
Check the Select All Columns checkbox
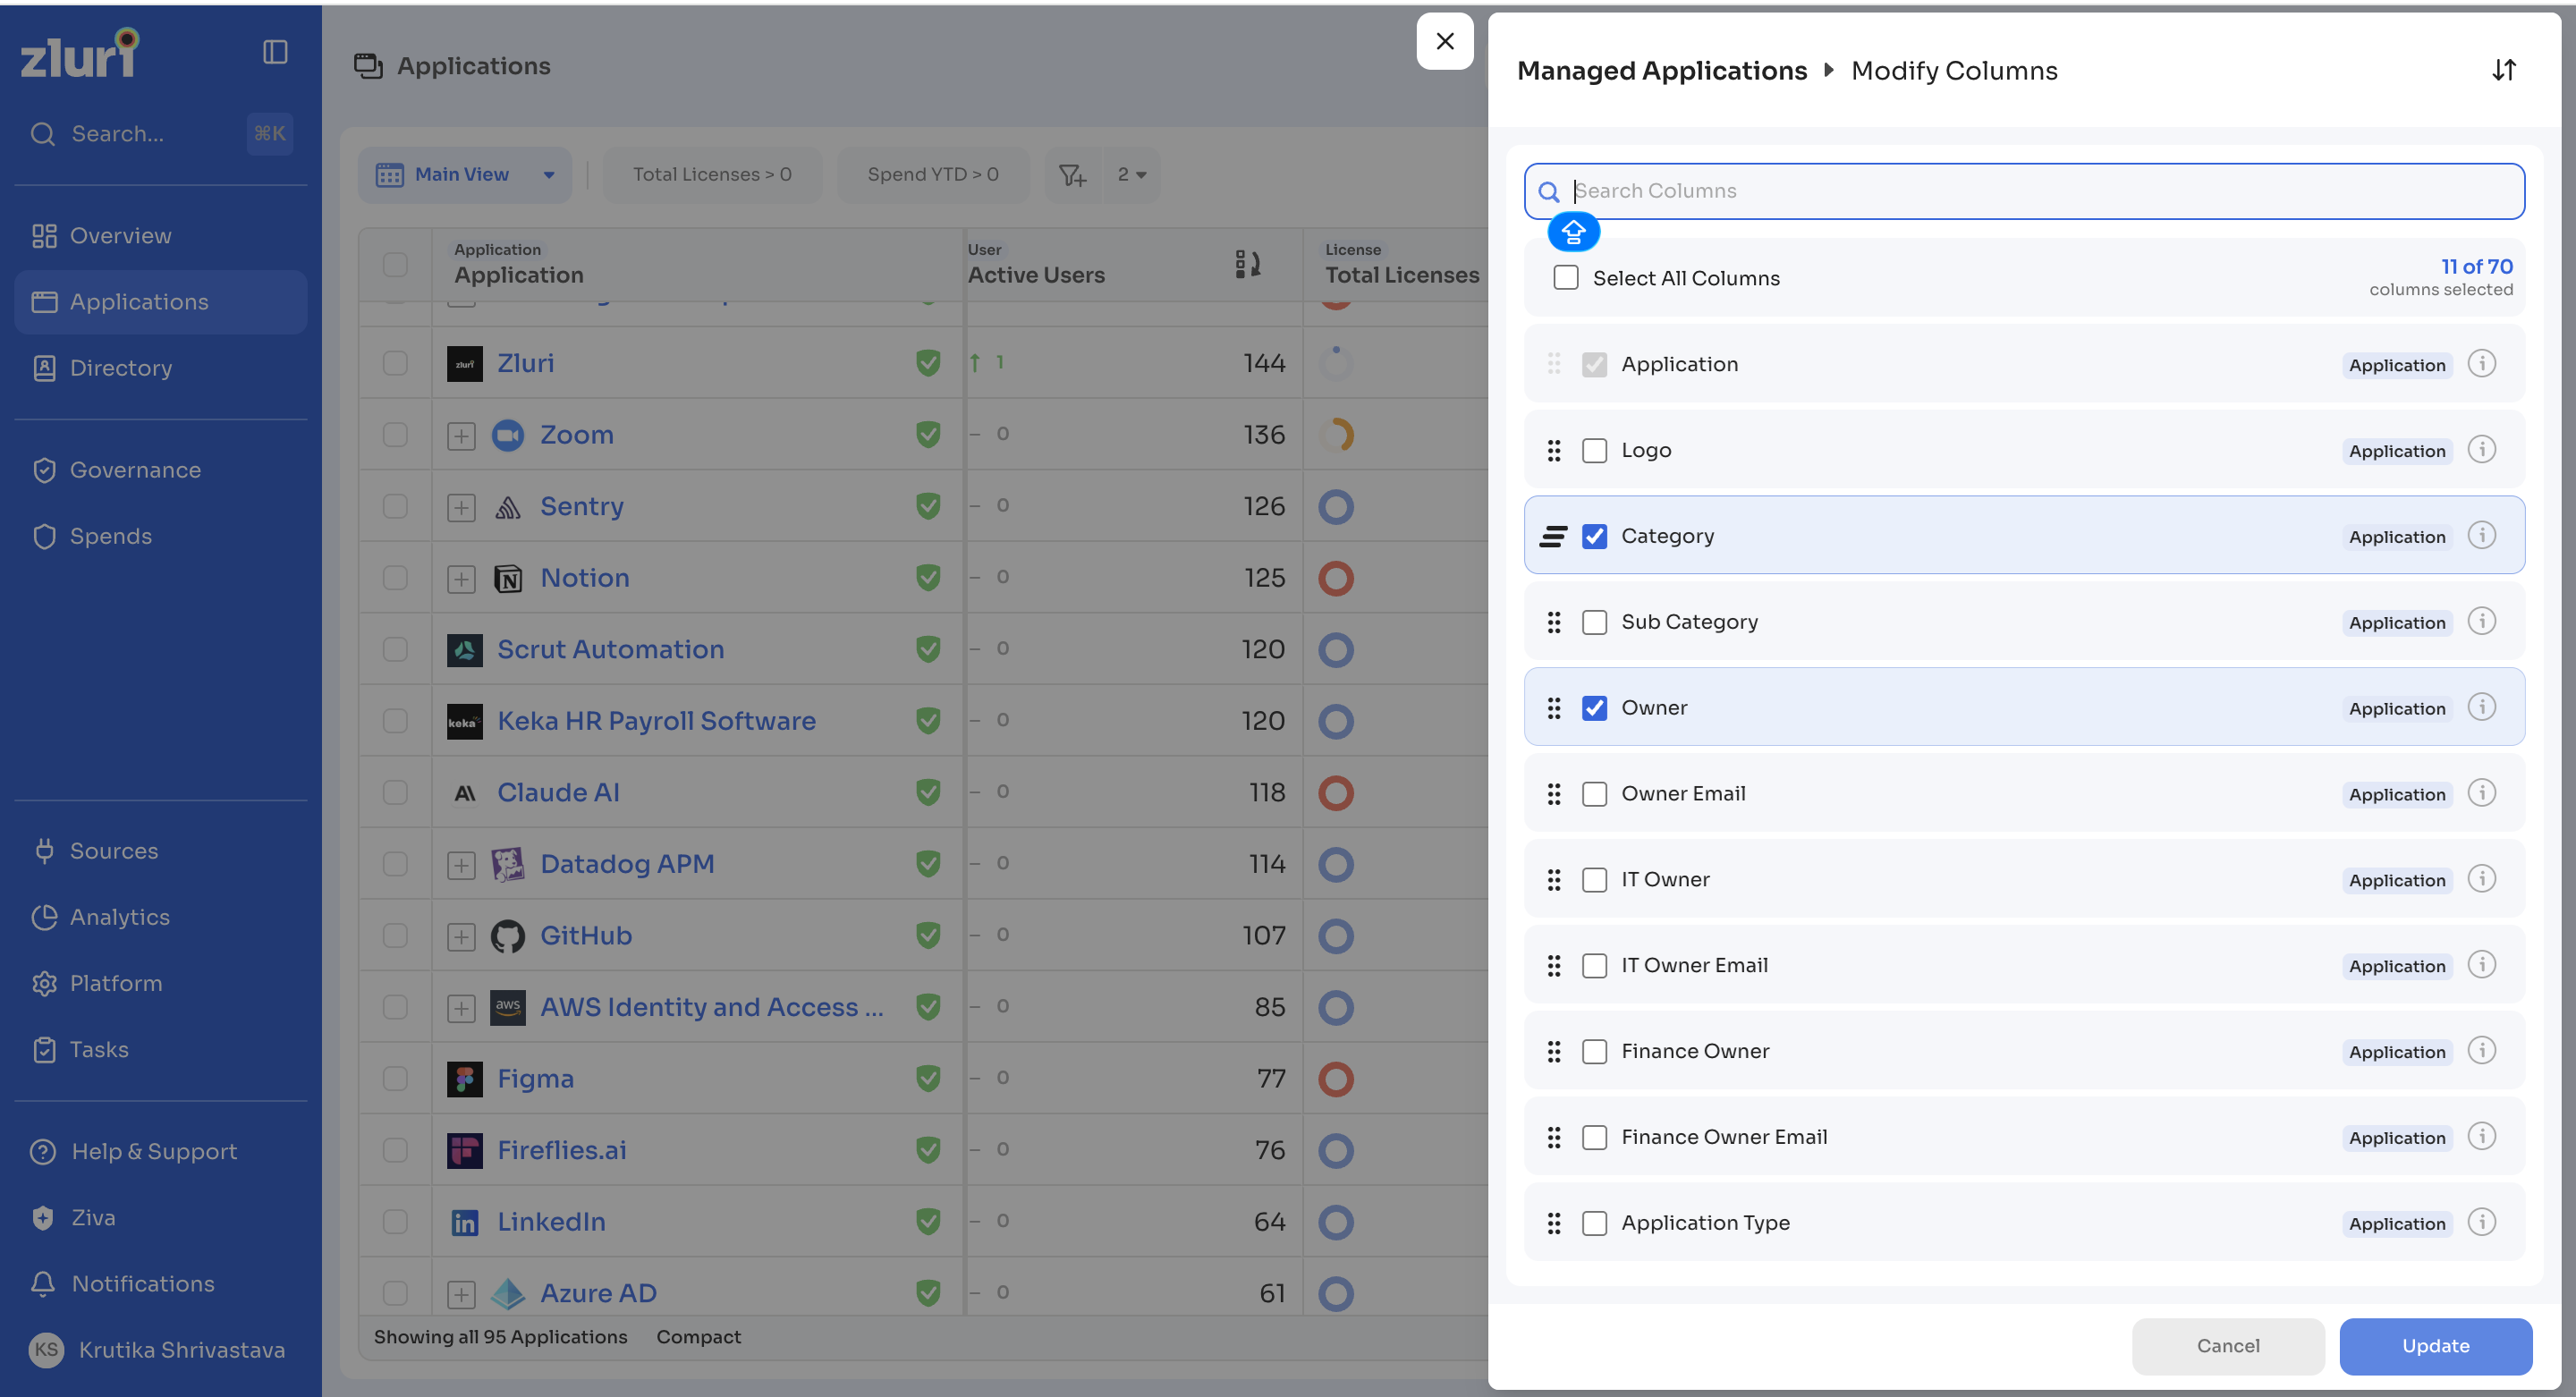[1565, 278]
